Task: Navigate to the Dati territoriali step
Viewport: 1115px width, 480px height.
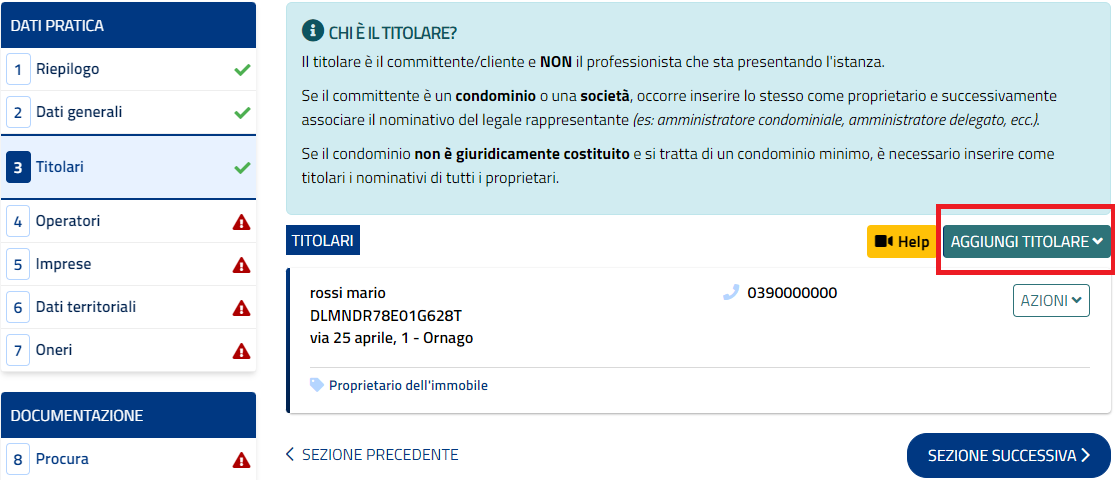Action: click(x=86, y=308)
